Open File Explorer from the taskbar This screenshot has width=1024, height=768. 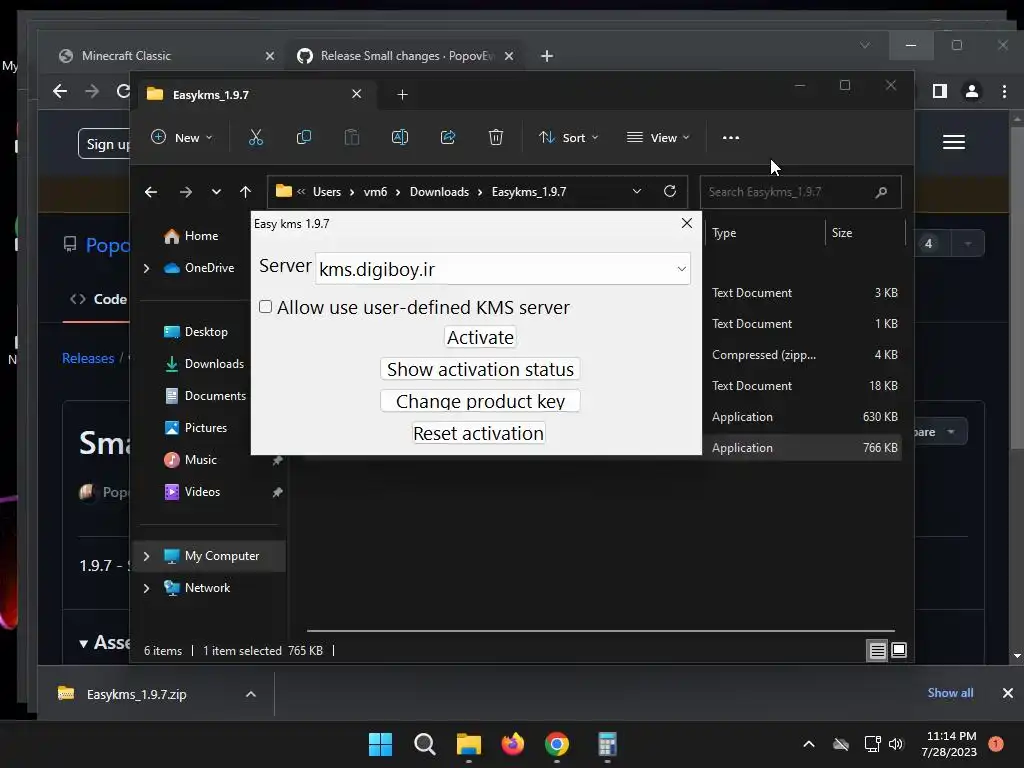click(469, 744)
